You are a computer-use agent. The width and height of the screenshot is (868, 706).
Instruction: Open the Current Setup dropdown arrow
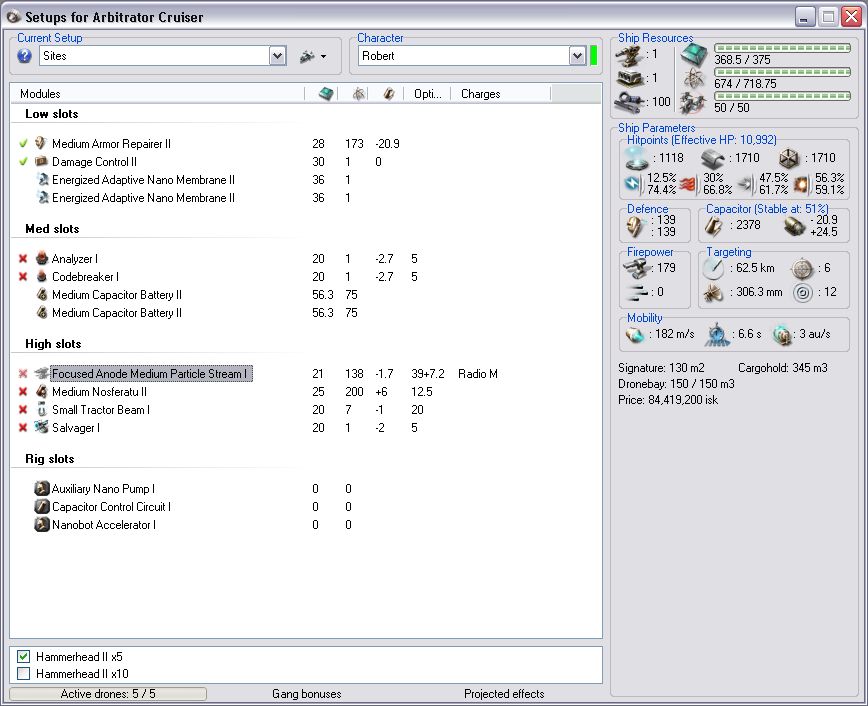(x=277, y=56)
